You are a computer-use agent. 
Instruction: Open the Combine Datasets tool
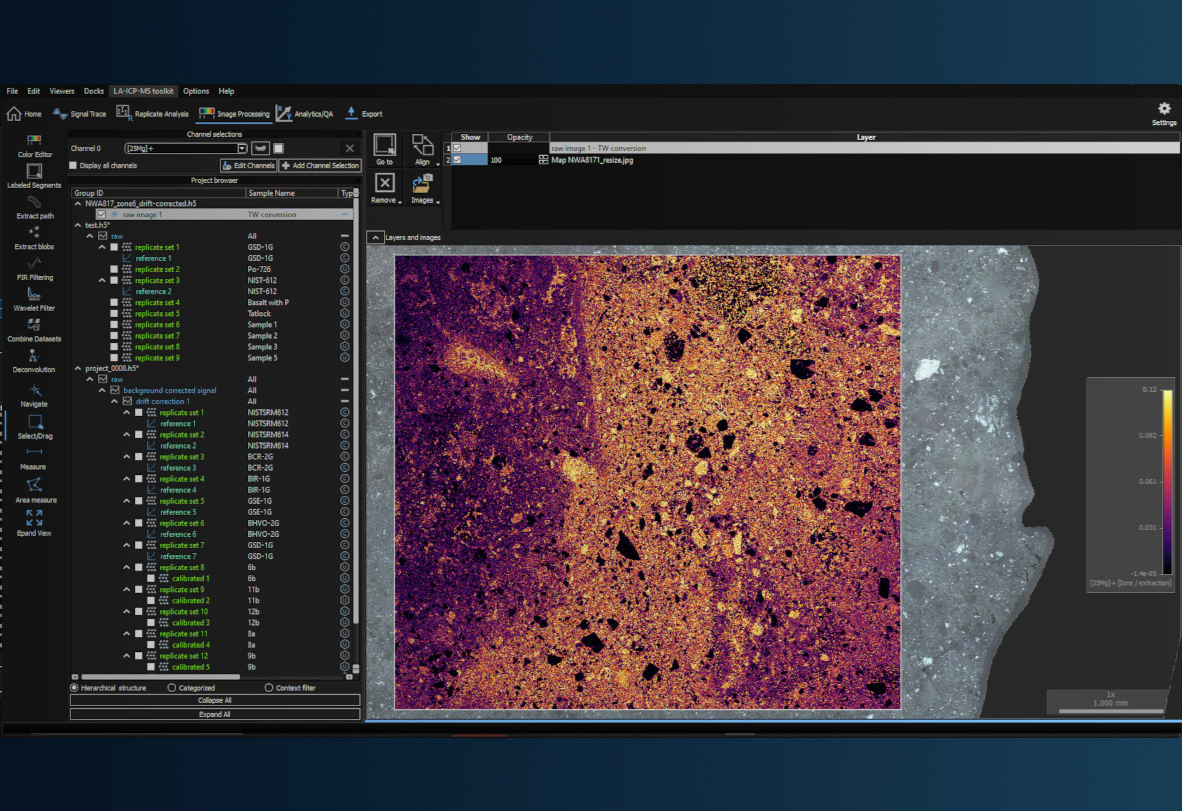tap(34, 330)
